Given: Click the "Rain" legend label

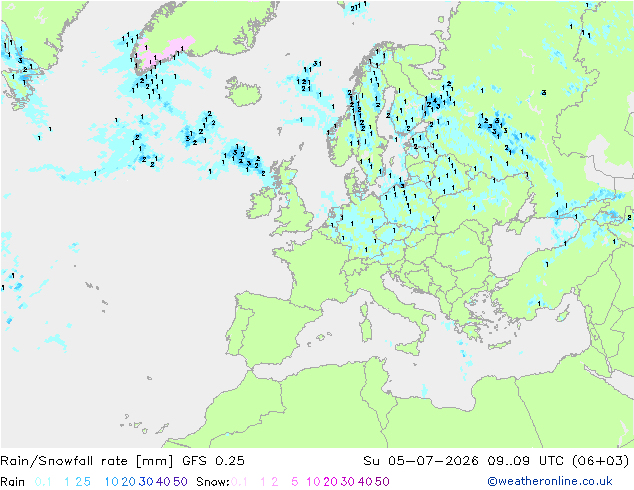Looking at the screenshot, I should tap(13, 482).
